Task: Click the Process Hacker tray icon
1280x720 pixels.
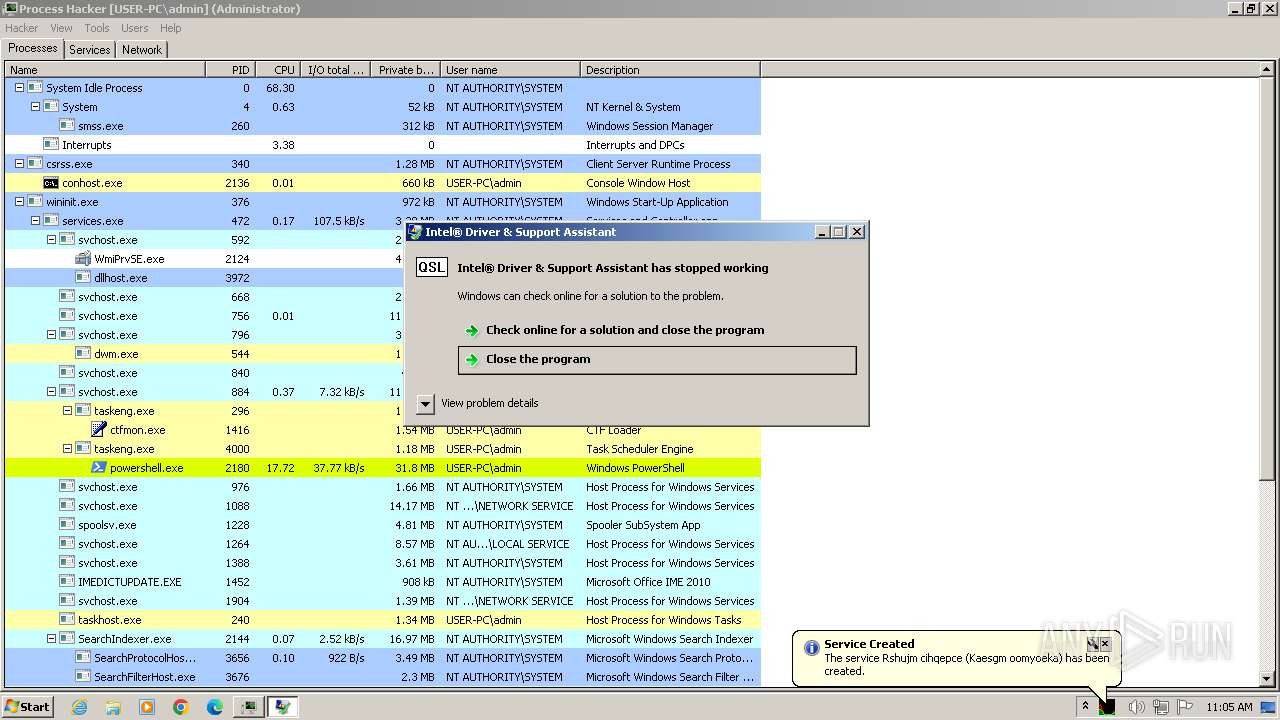Action: point(1107,707)
